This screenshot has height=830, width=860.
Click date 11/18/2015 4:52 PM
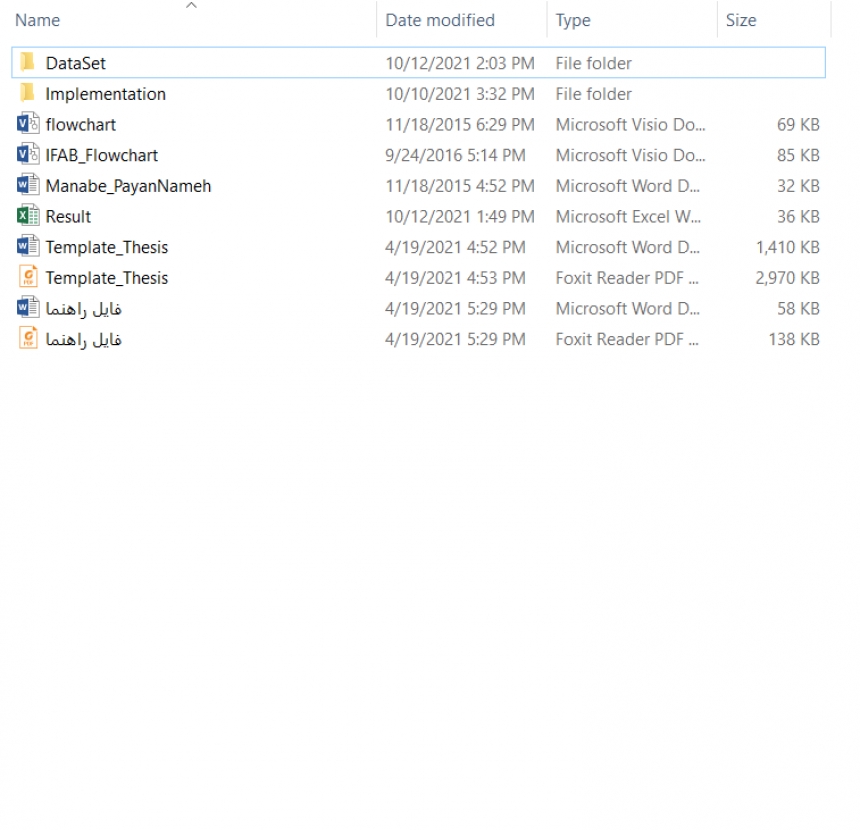click(460, 186)
